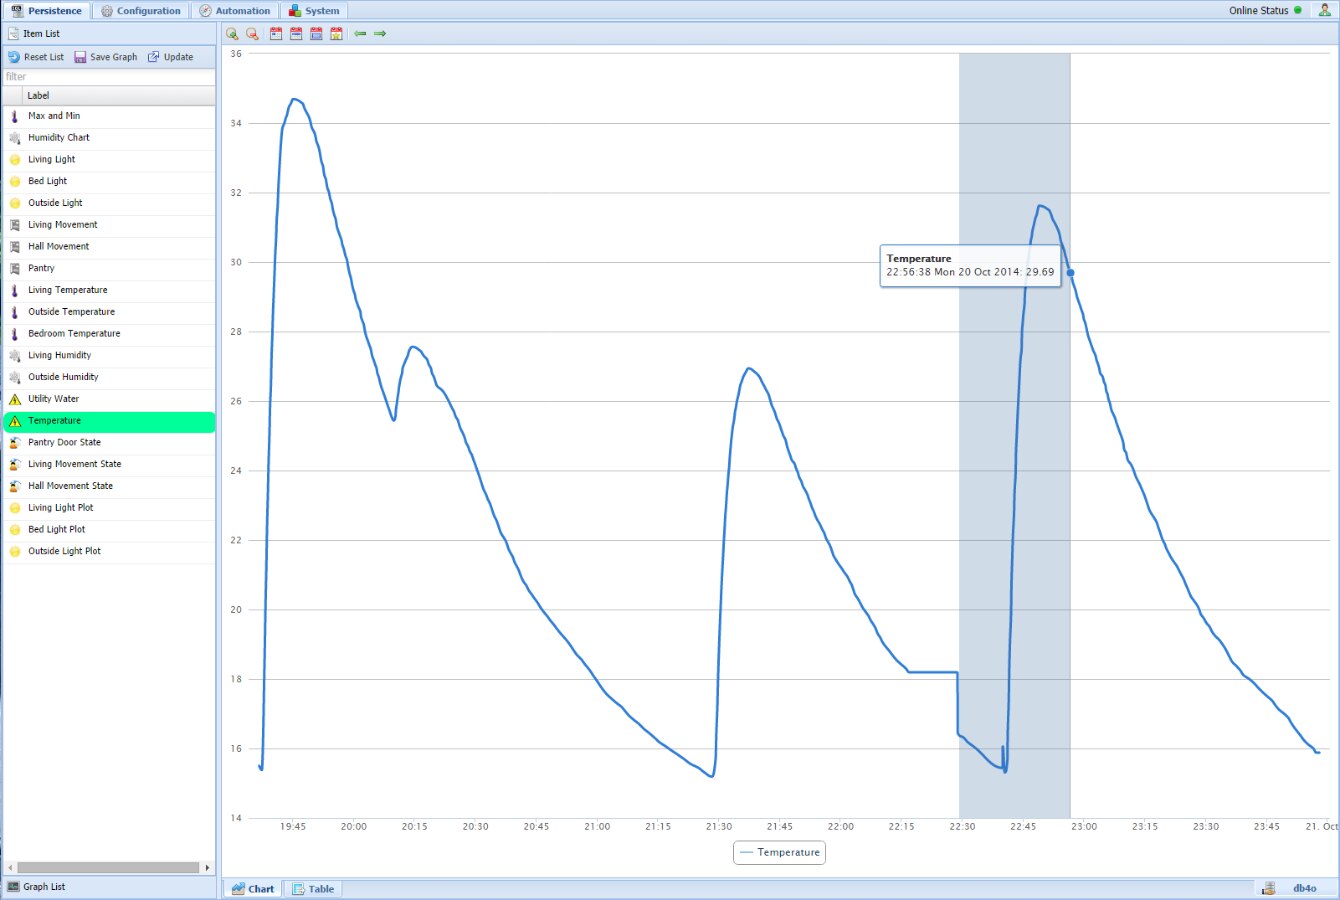Viewport: 1340px width, 900px height.
Task: Click the Hall Movement State row icon
Action: [x=14, y=486]
